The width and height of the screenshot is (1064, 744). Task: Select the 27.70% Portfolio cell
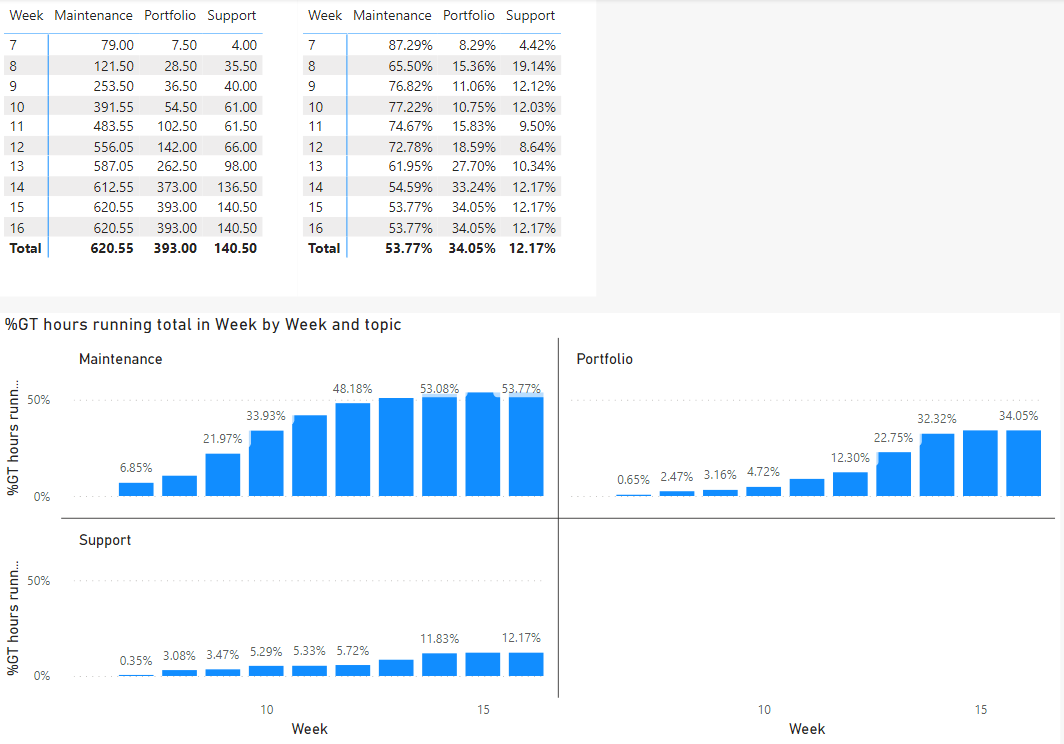474,166
